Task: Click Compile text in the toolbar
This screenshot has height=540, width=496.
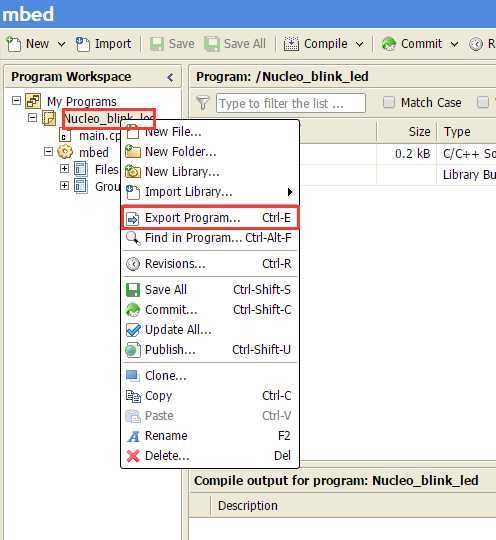Action: 326,44
